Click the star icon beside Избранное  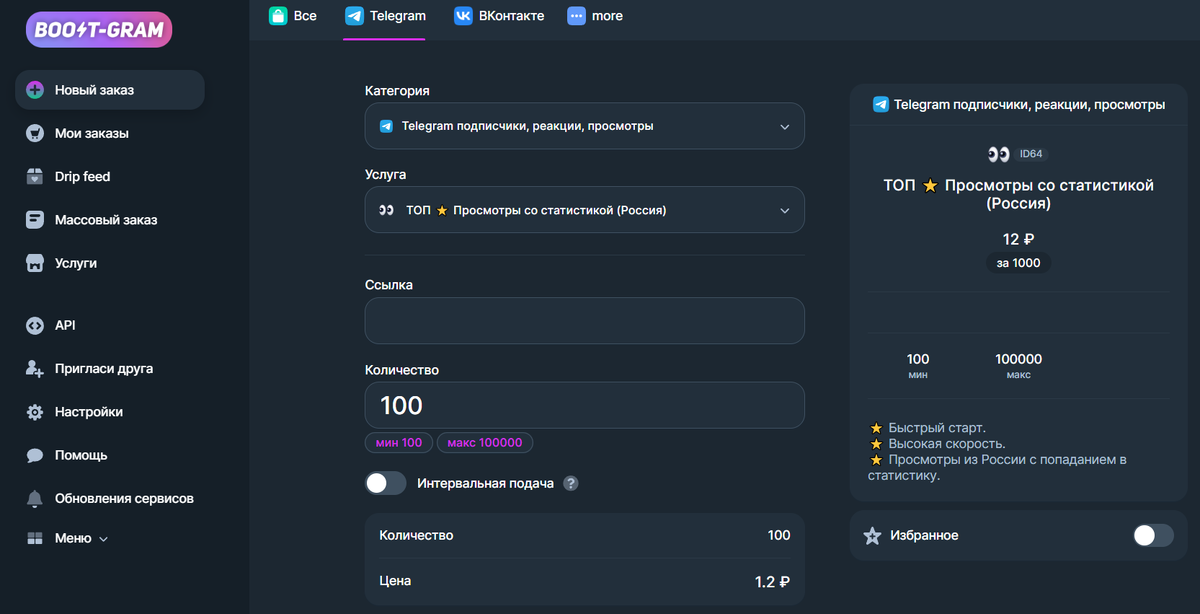pos(872,536)
